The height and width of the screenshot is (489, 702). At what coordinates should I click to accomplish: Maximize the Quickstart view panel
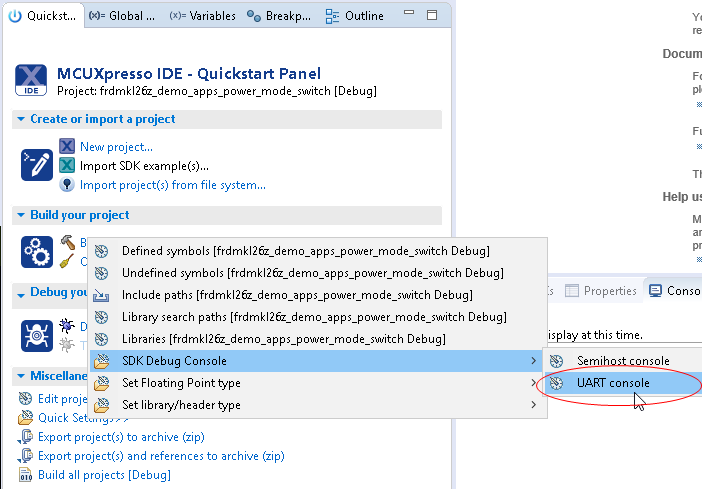(x=432, y=15)
